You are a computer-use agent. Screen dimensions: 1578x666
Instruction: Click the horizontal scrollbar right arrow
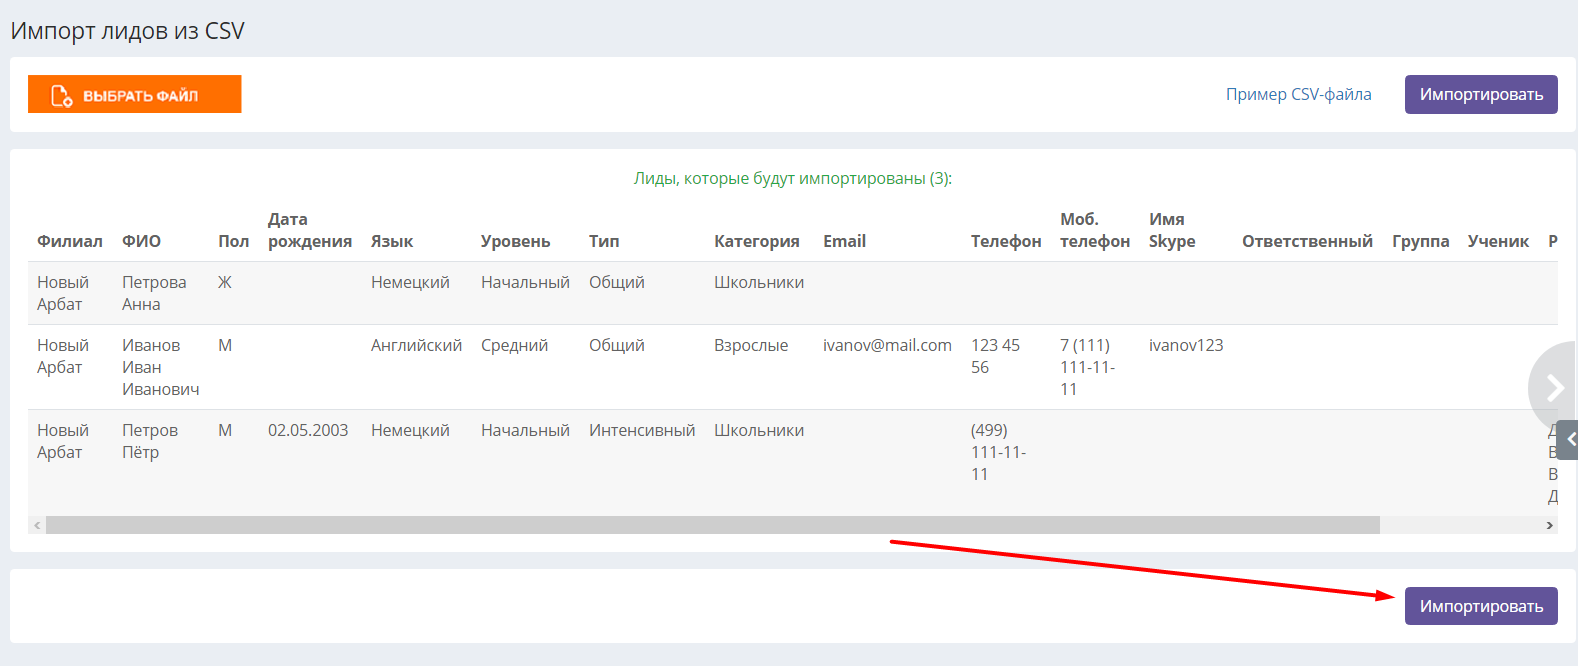[x=1550, y=525]
